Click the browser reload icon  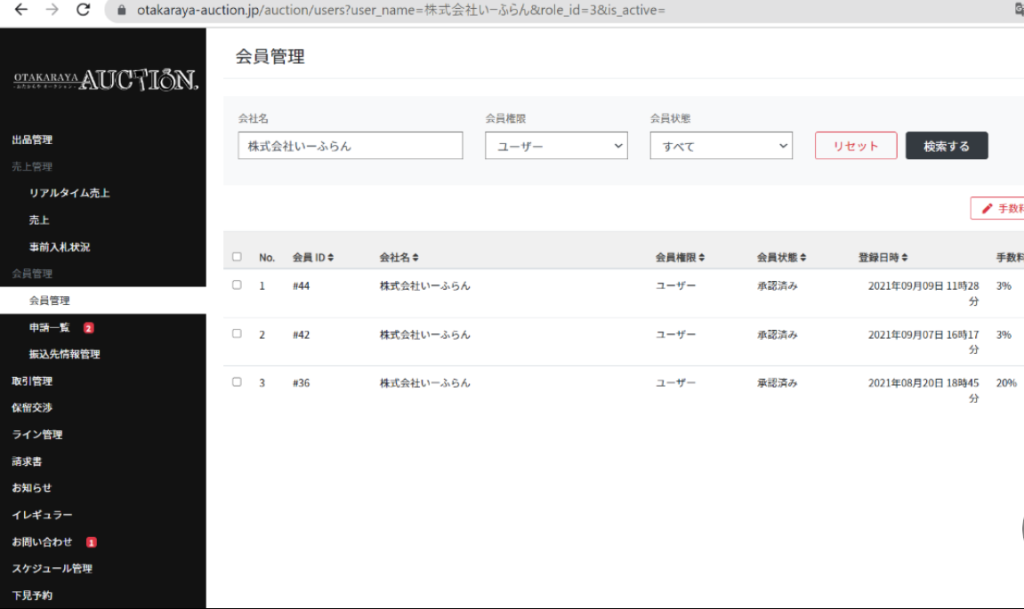(83, 10)
